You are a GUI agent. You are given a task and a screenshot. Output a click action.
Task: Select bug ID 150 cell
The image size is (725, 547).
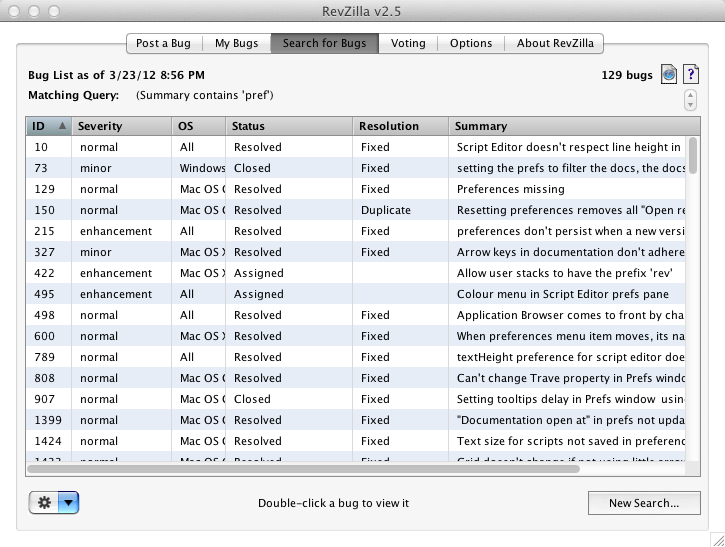point(49,210)
